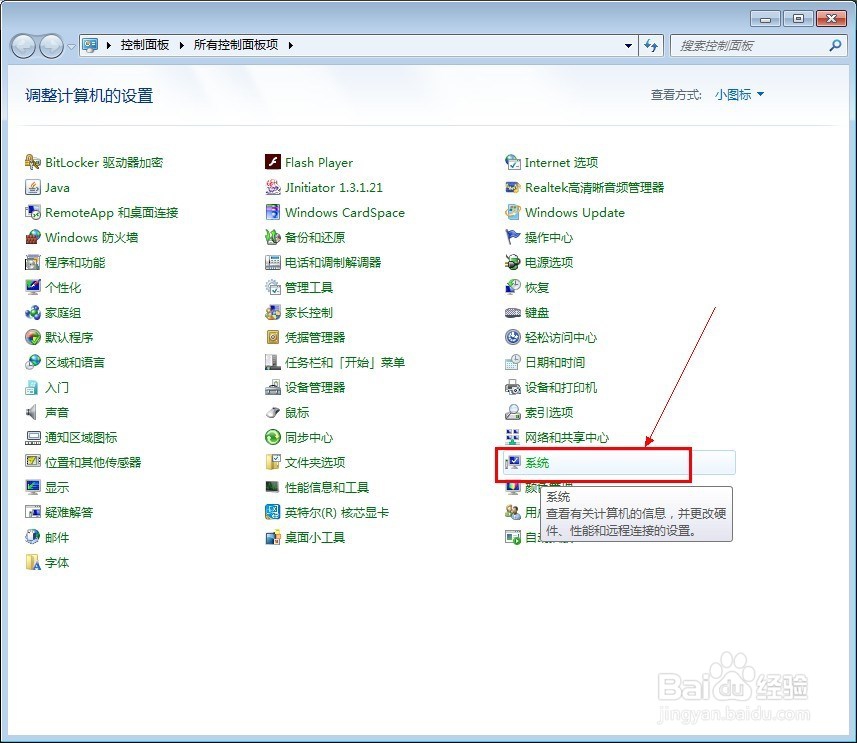
Task: Open the 任务栏和「开始」菜单 link
Action: point(345,362)
